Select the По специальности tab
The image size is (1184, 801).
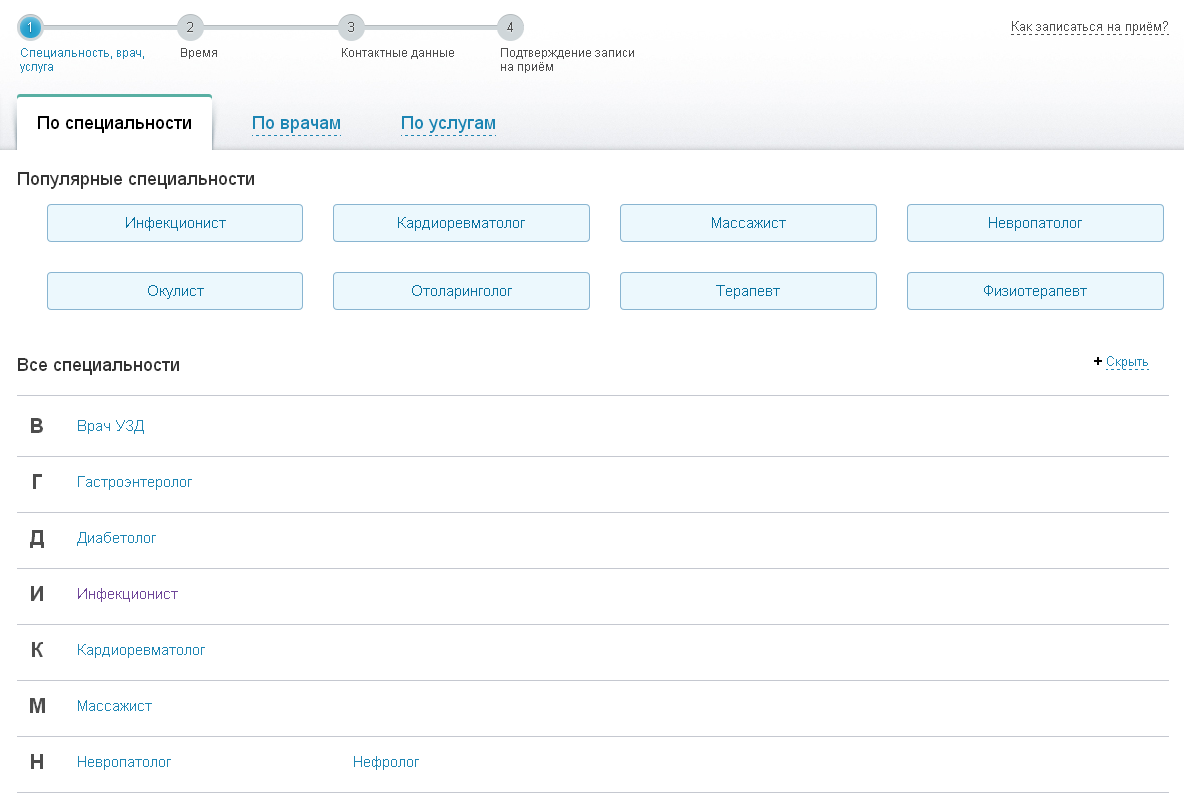[x=114, y=124]
